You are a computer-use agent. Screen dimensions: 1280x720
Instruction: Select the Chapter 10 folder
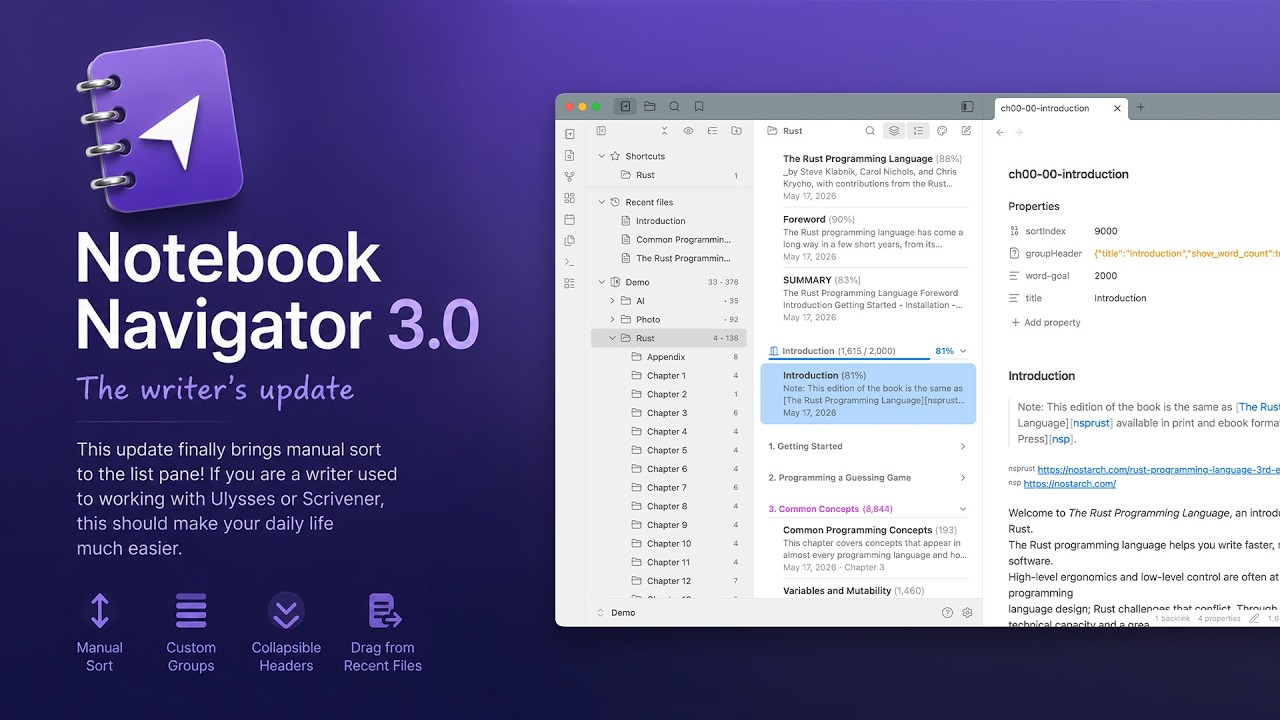coord(669,544)
